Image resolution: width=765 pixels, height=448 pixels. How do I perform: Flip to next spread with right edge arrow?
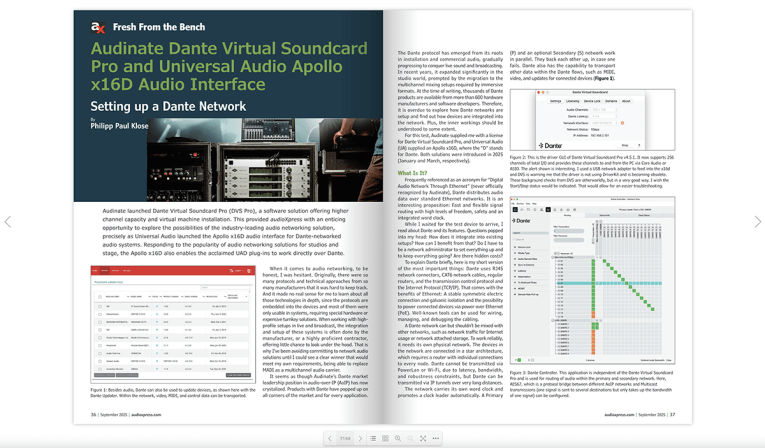757,222
